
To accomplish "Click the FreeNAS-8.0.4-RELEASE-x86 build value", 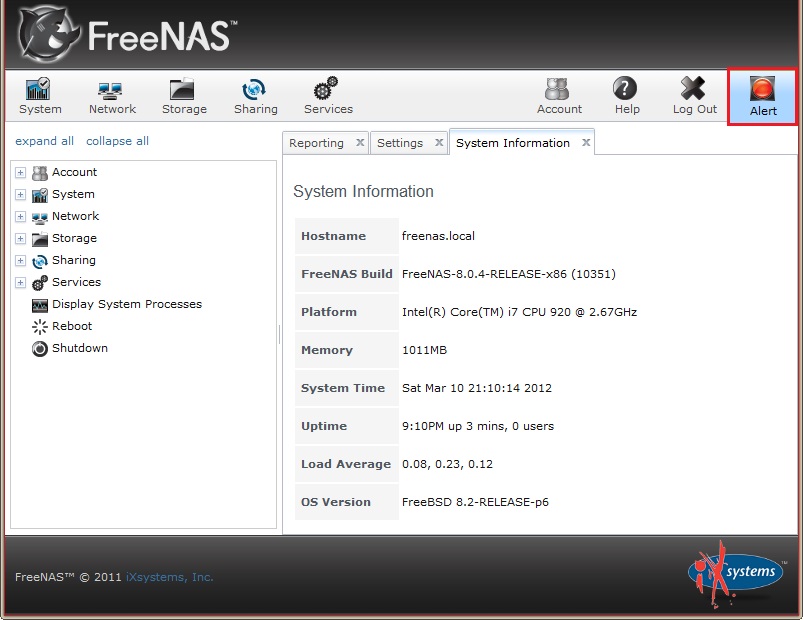I will point(509,274).
